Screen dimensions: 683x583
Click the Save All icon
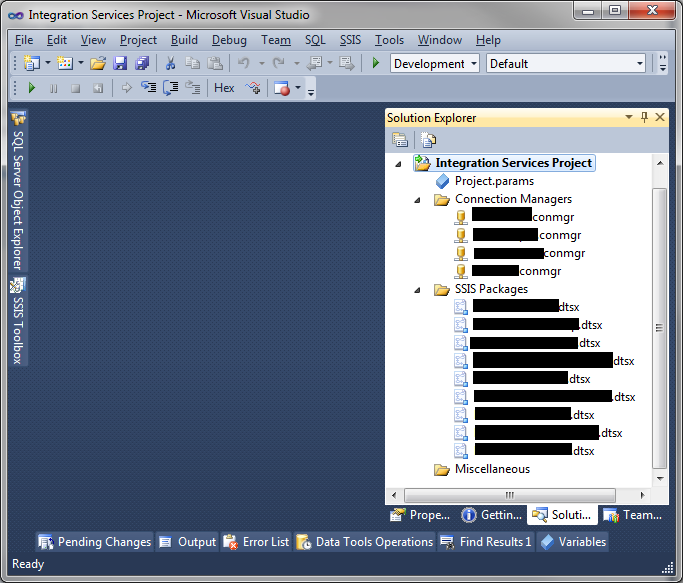142,63
